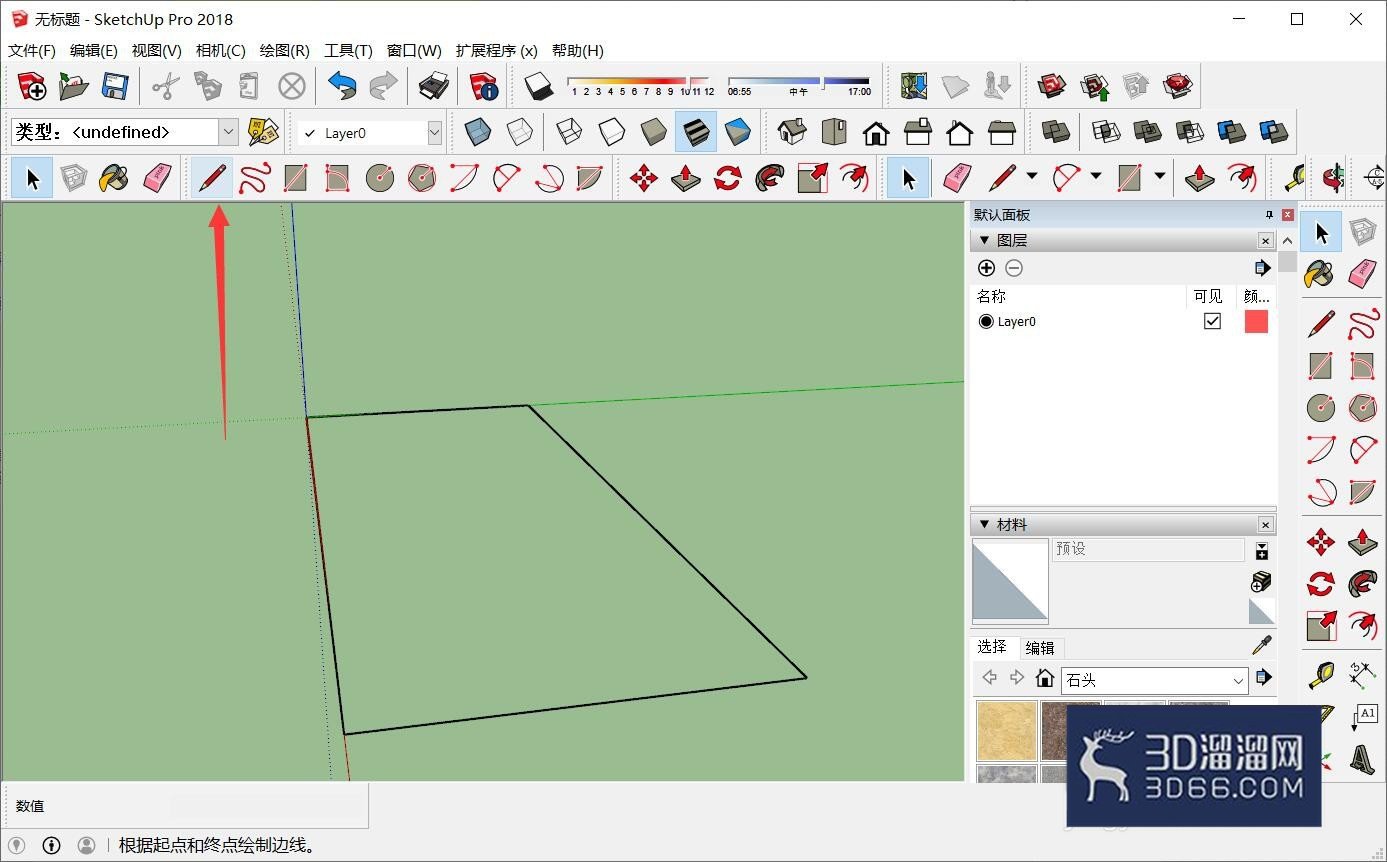
Task: Select the Scale tool in horizontal toolbar
Action: [812, 179]
